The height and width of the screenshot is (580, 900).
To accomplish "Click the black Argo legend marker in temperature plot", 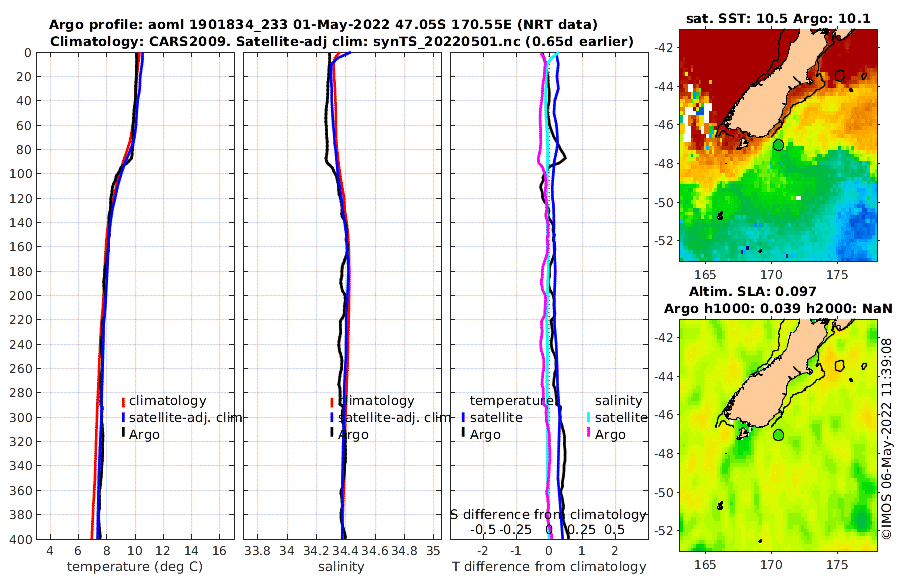I will point(123,434).
